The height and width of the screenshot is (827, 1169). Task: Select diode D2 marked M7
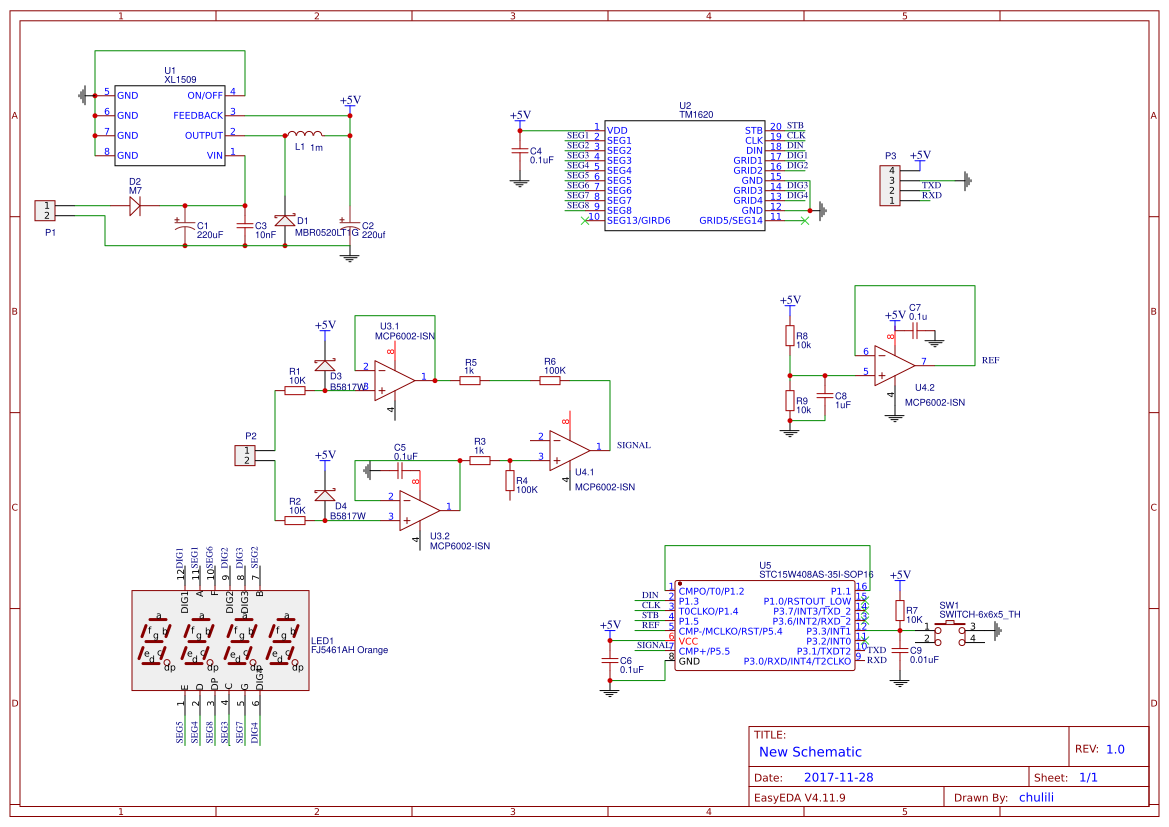click(x=133, y=204)
